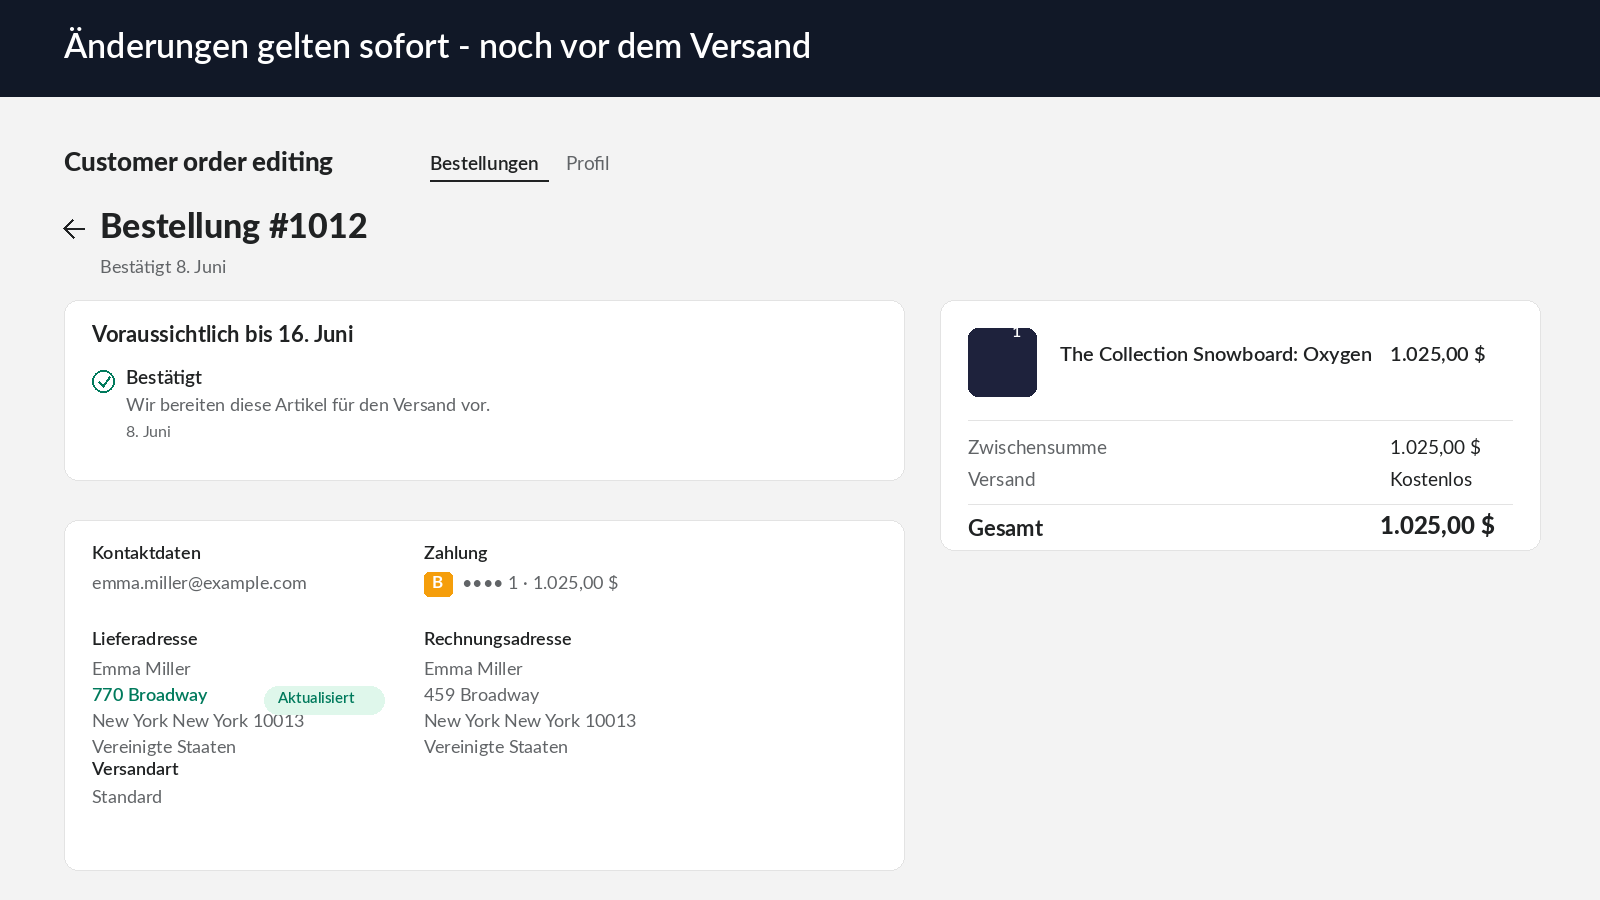Image resolution: width=1600 pixels, height=900 pixels.
Task: Open the Profil tab
Action: [x=587, y=163]
